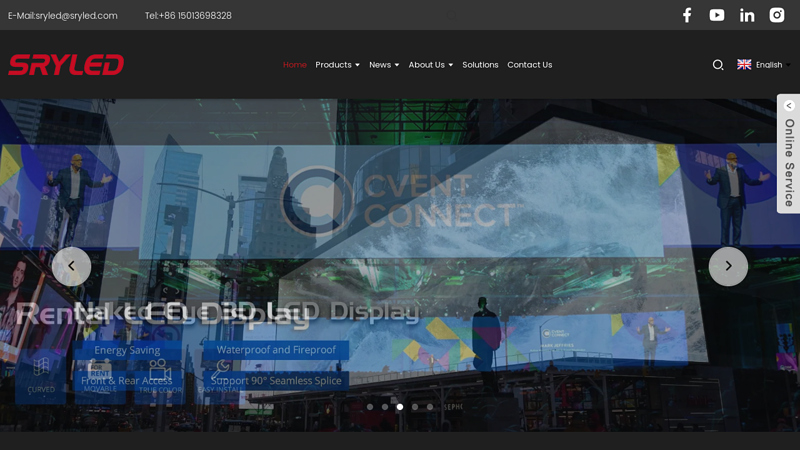Click the Waterproof and Fireproof label
Screen dimensions: 800x450
click(x=276, y=350)
